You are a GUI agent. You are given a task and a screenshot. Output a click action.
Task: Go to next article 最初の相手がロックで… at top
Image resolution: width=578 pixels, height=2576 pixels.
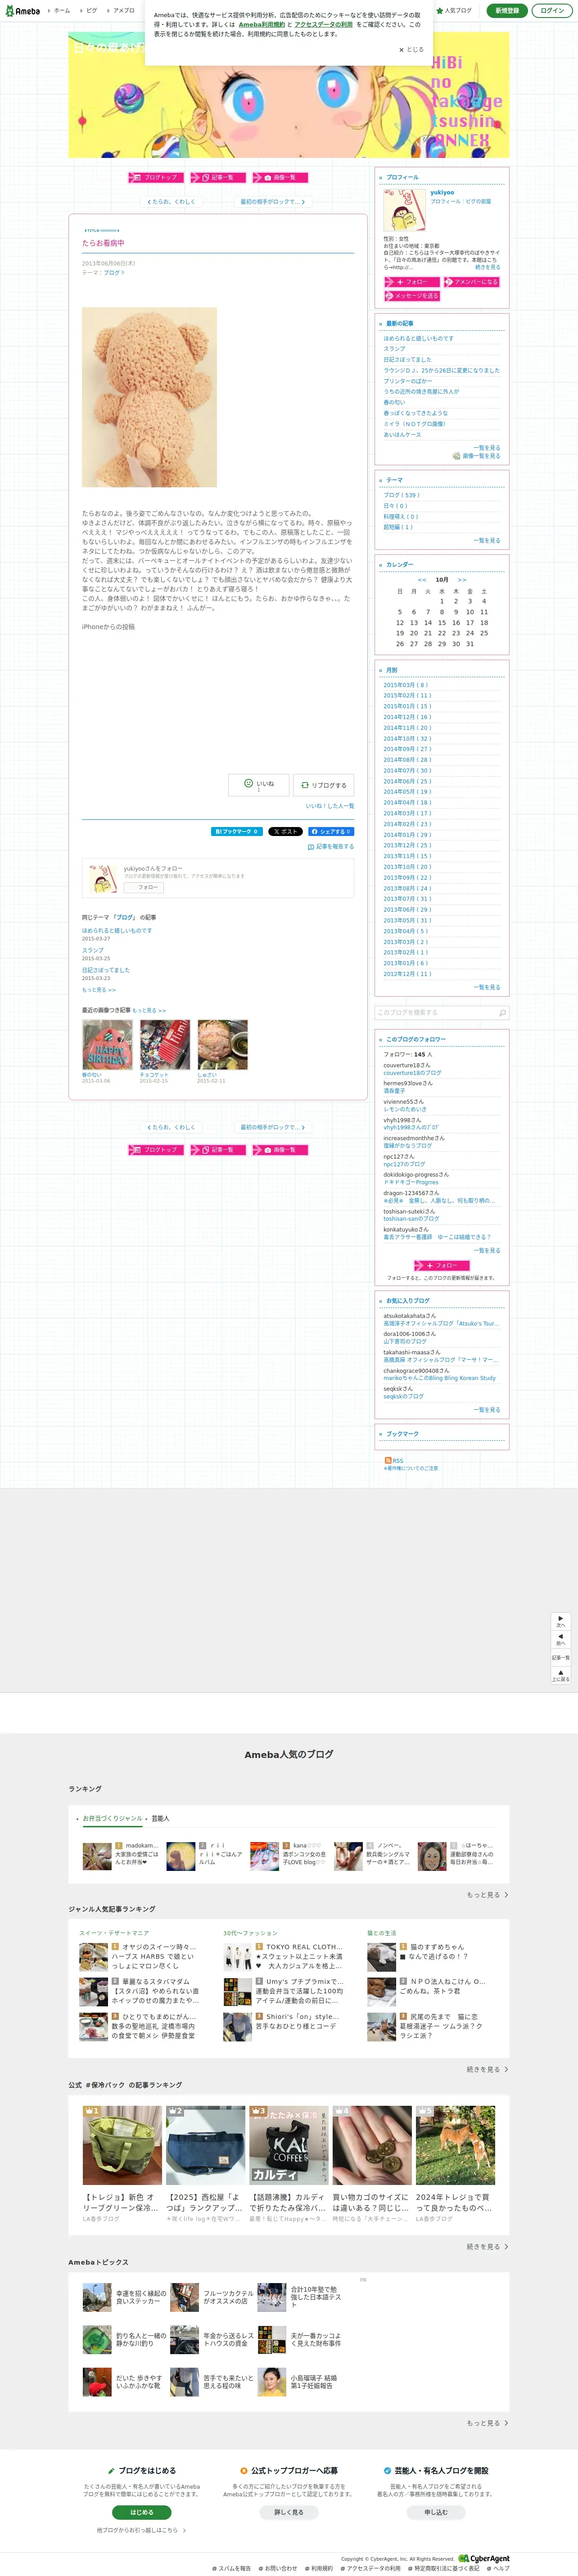coord(273,201)
